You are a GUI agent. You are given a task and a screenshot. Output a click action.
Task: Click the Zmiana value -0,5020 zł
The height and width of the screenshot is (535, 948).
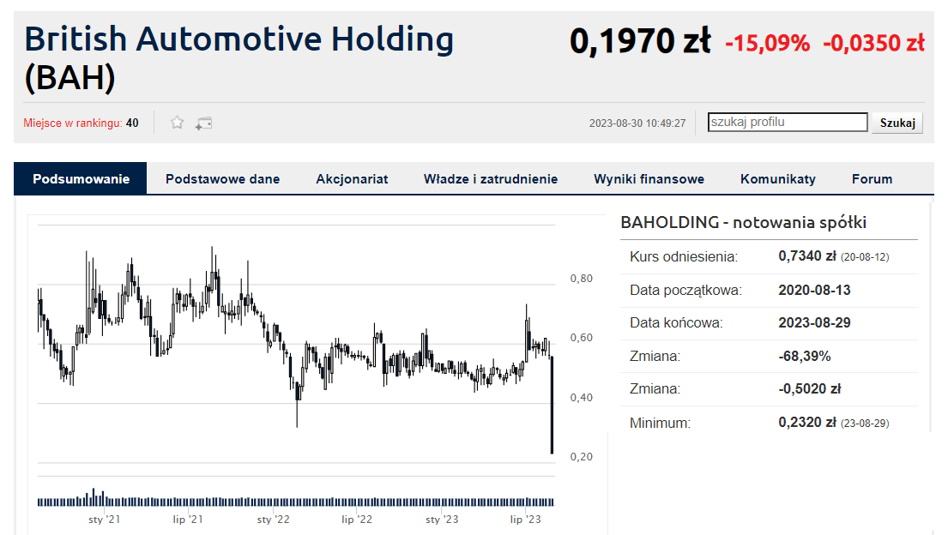(810, 389)
